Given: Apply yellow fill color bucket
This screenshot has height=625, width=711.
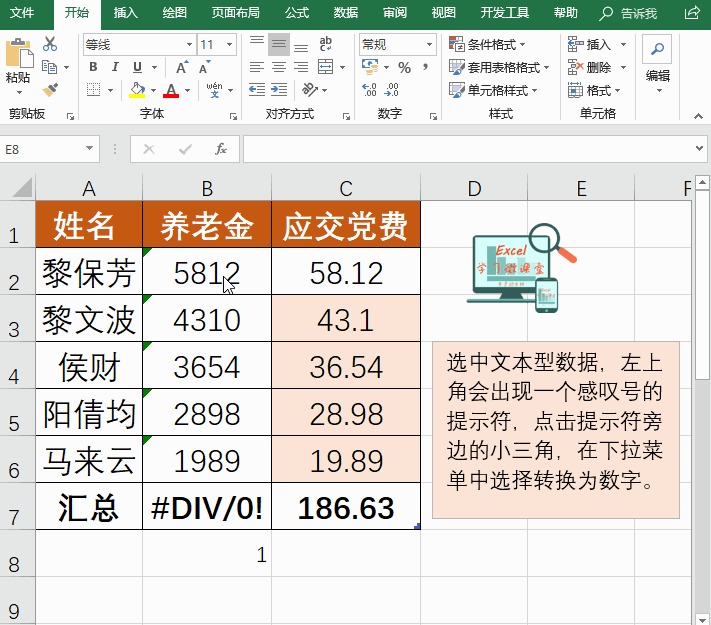Looking at the screenshot, I should [x=137, y=90].
